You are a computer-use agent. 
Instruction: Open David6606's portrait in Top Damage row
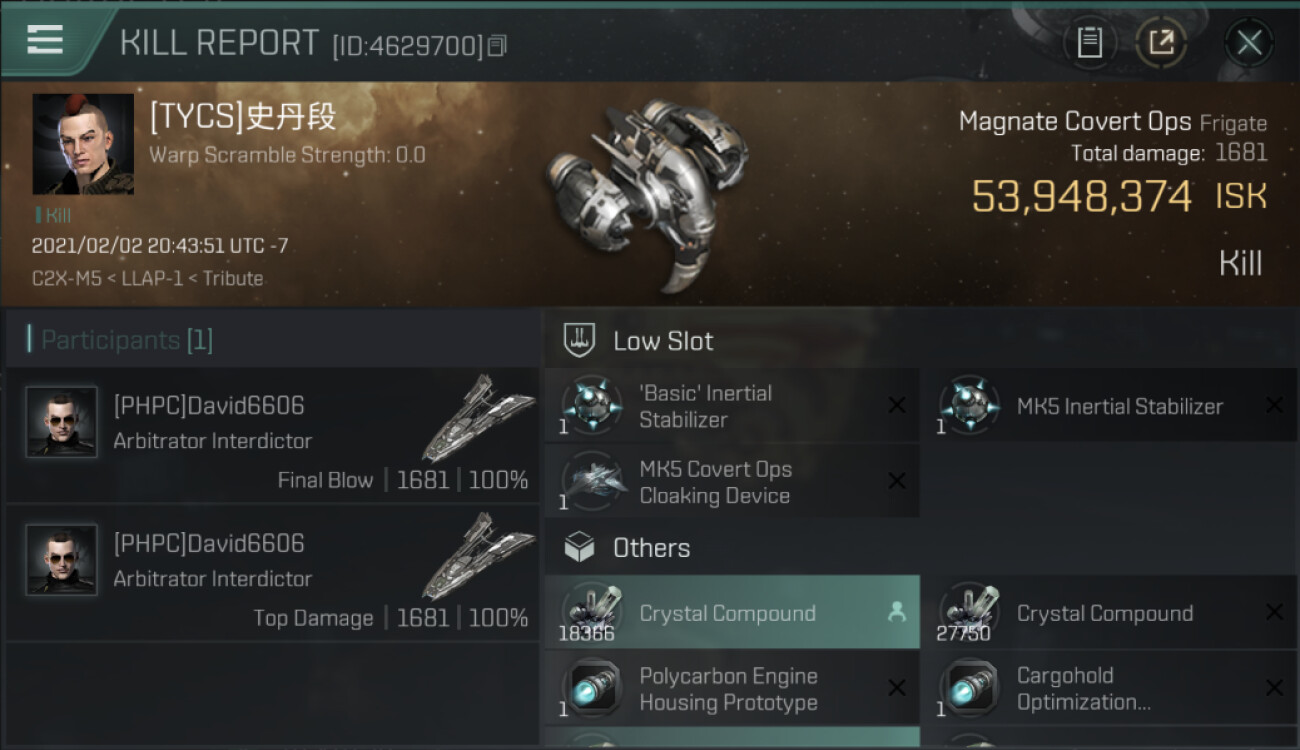tap(62, 560)
